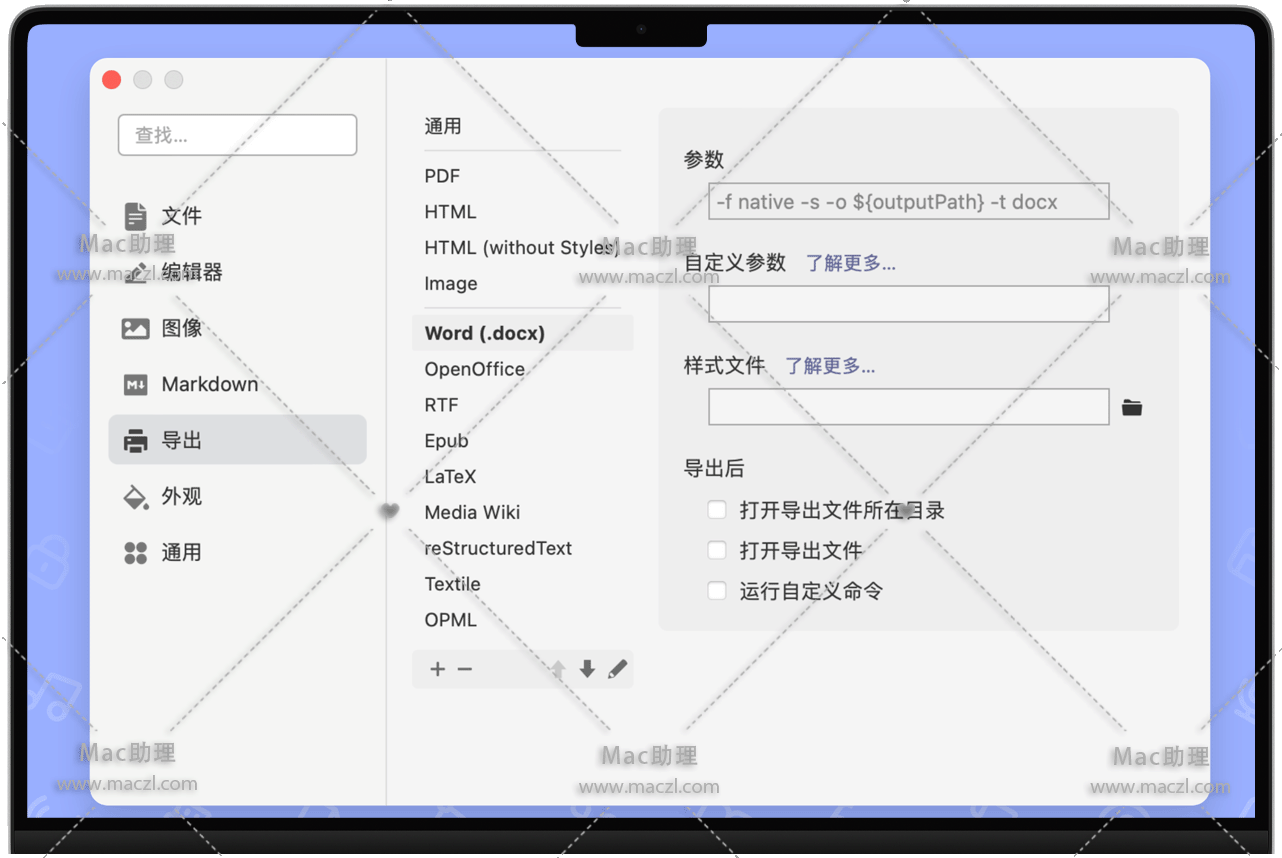Enable 打开导出文件所在目录 checkbox

tap(717, 510)
